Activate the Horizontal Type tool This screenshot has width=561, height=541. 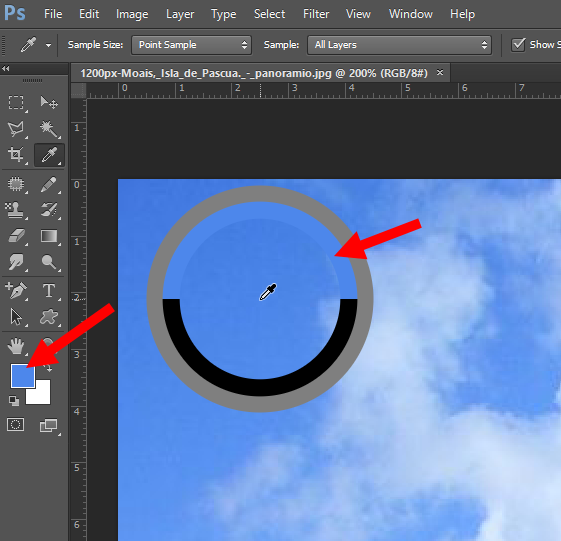tap(49, 291)
